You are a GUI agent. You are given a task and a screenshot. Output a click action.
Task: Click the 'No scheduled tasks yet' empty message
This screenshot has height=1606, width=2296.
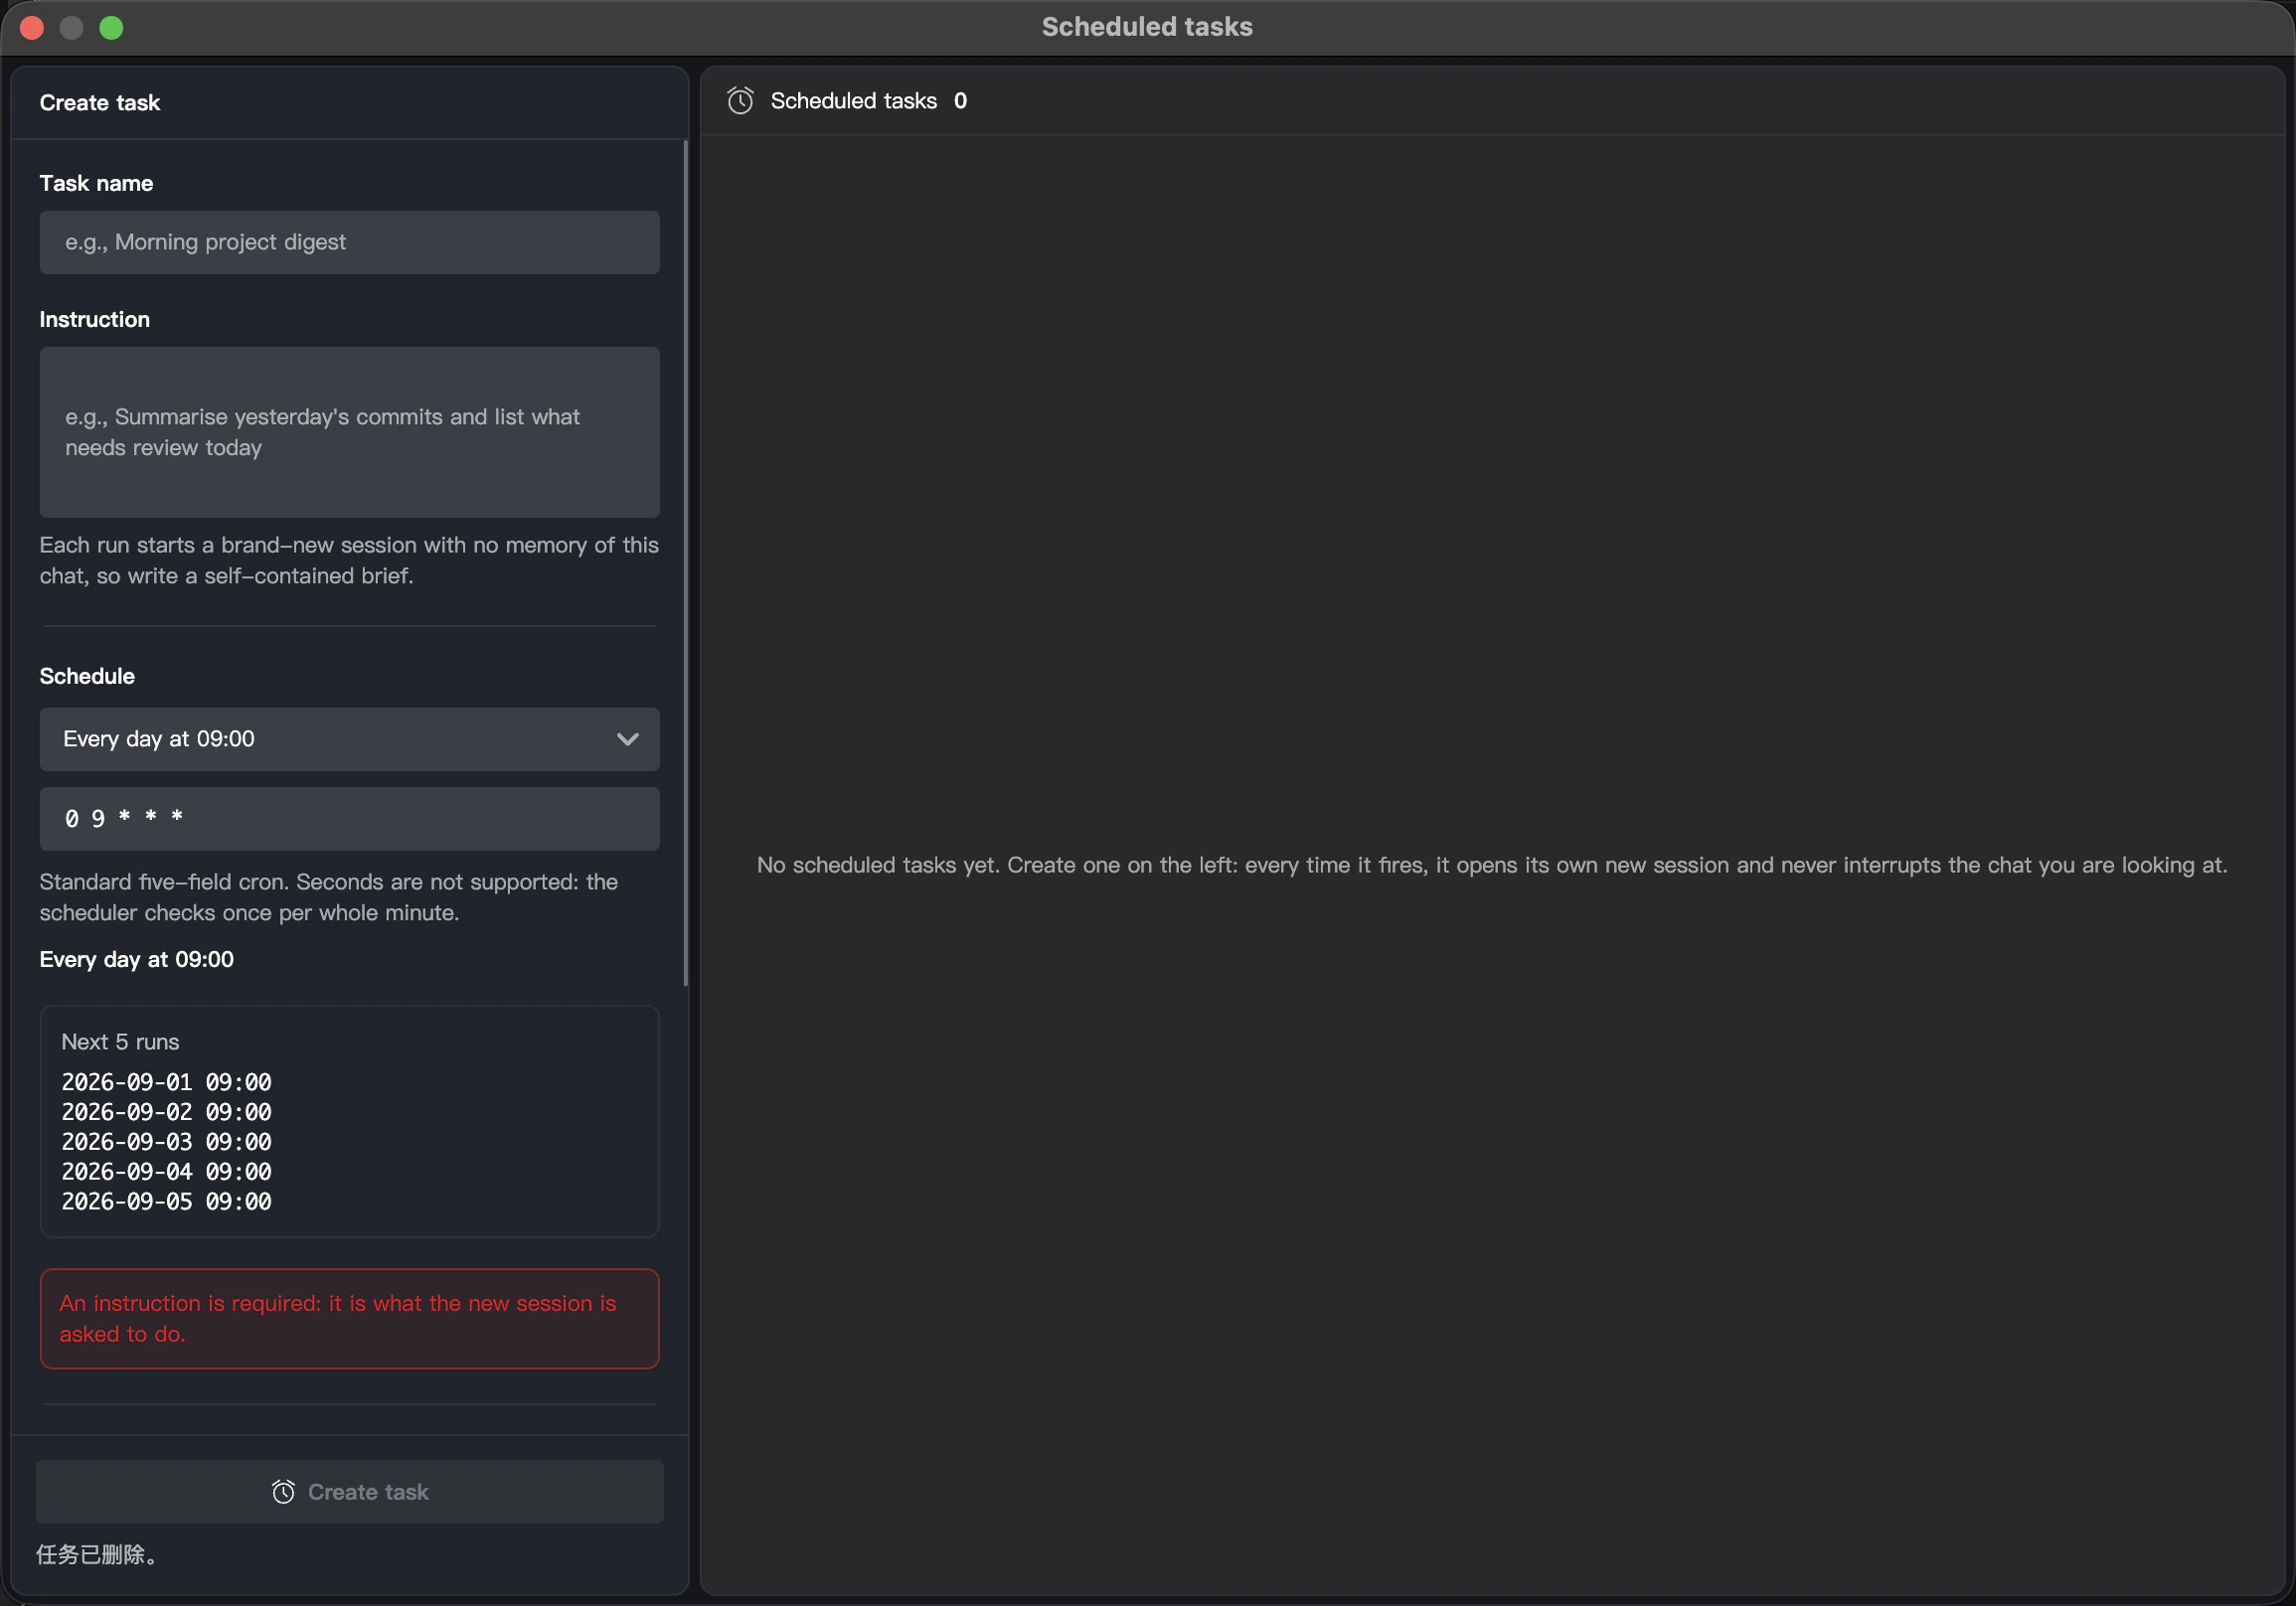[x=1492, y=865]
